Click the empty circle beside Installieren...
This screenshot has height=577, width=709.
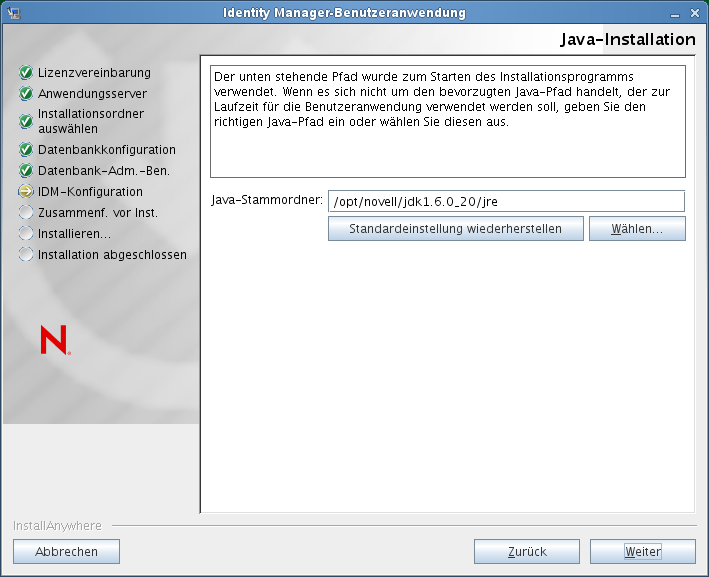pyautogui.click(x=26, y=234)
